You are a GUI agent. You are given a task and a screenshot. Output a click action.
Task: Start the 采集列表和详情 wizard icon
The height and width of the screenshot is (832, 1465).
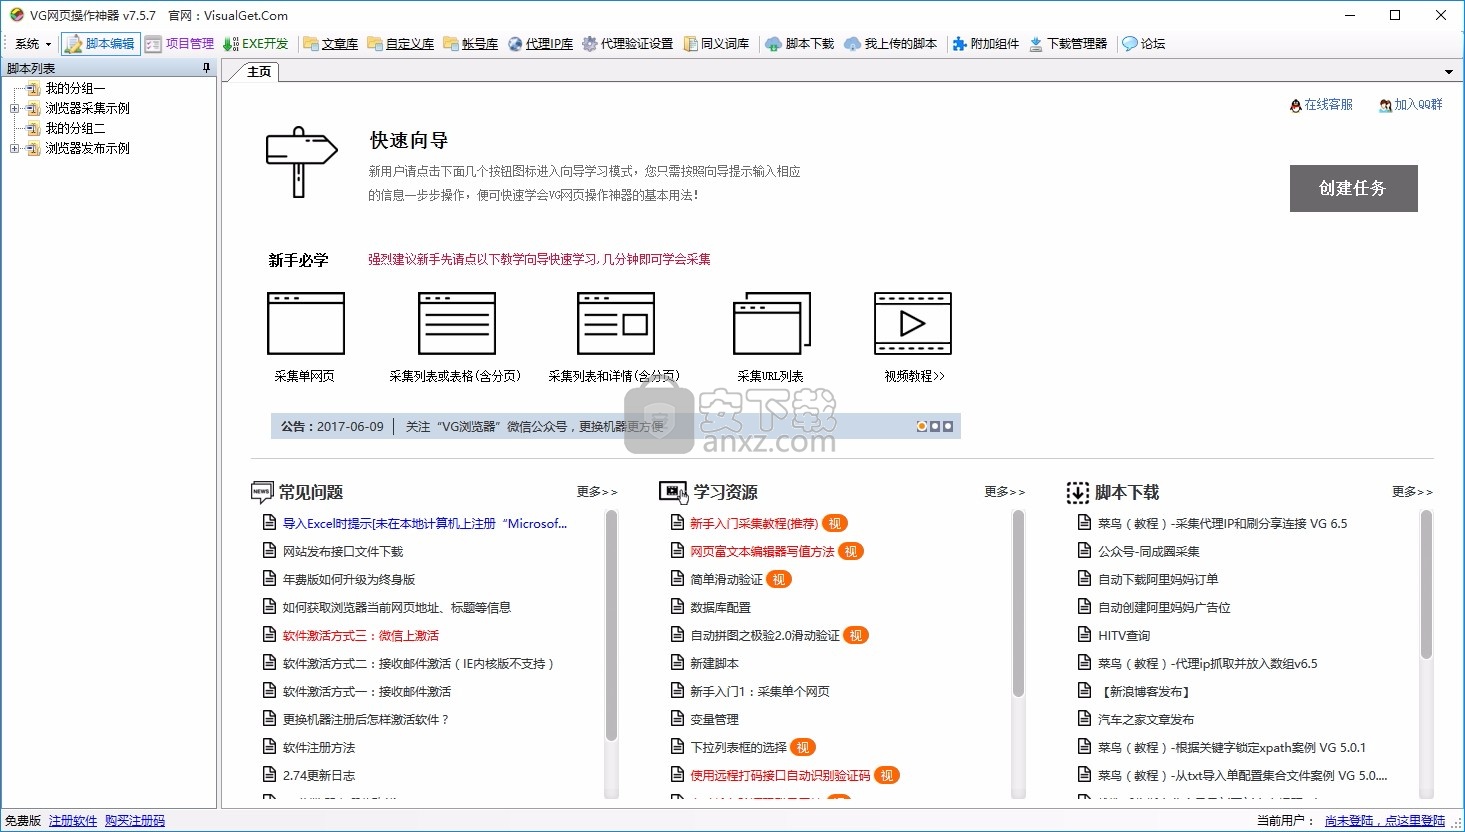(616, 323)
